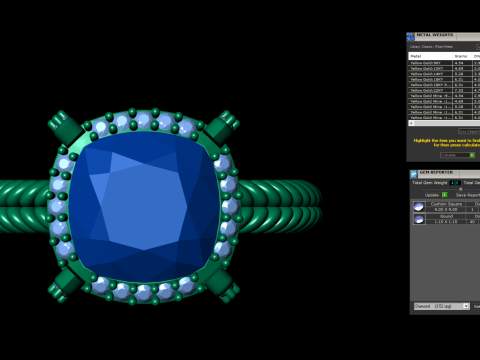
Task: Select the Cushion Square gem thumbnail
Action: pos(419,207)
